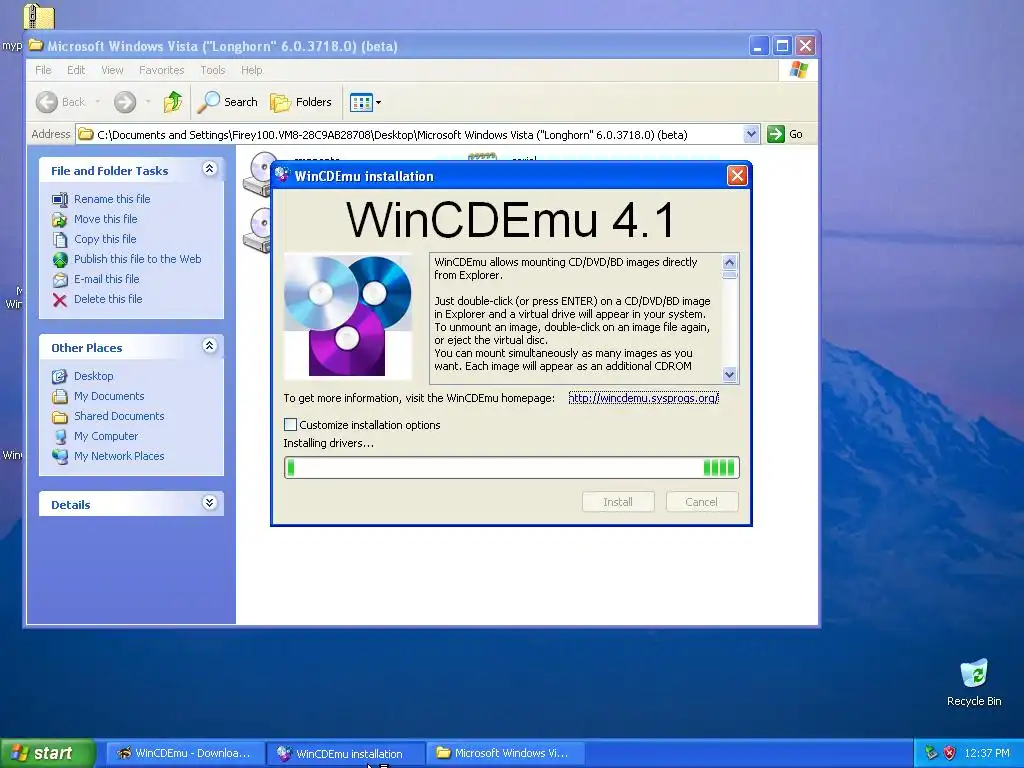This screenshot has height=768, width=1024.
Task: Click Rename this file
Action: pyautogui.click(x=112, y=199)
